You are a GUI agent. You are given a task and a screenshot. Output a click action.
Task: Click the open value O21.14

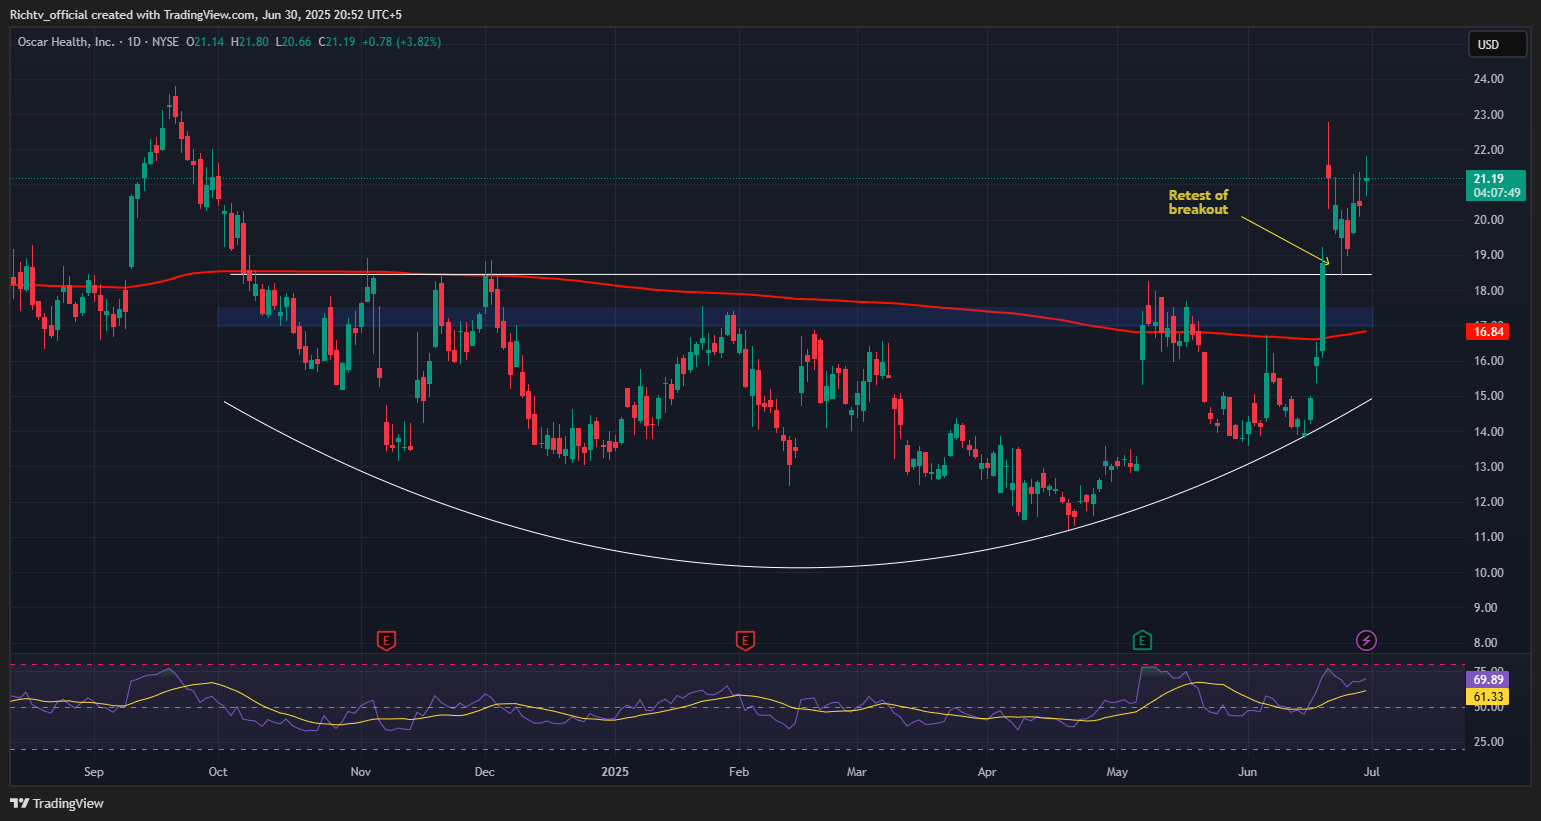point(206,42)
